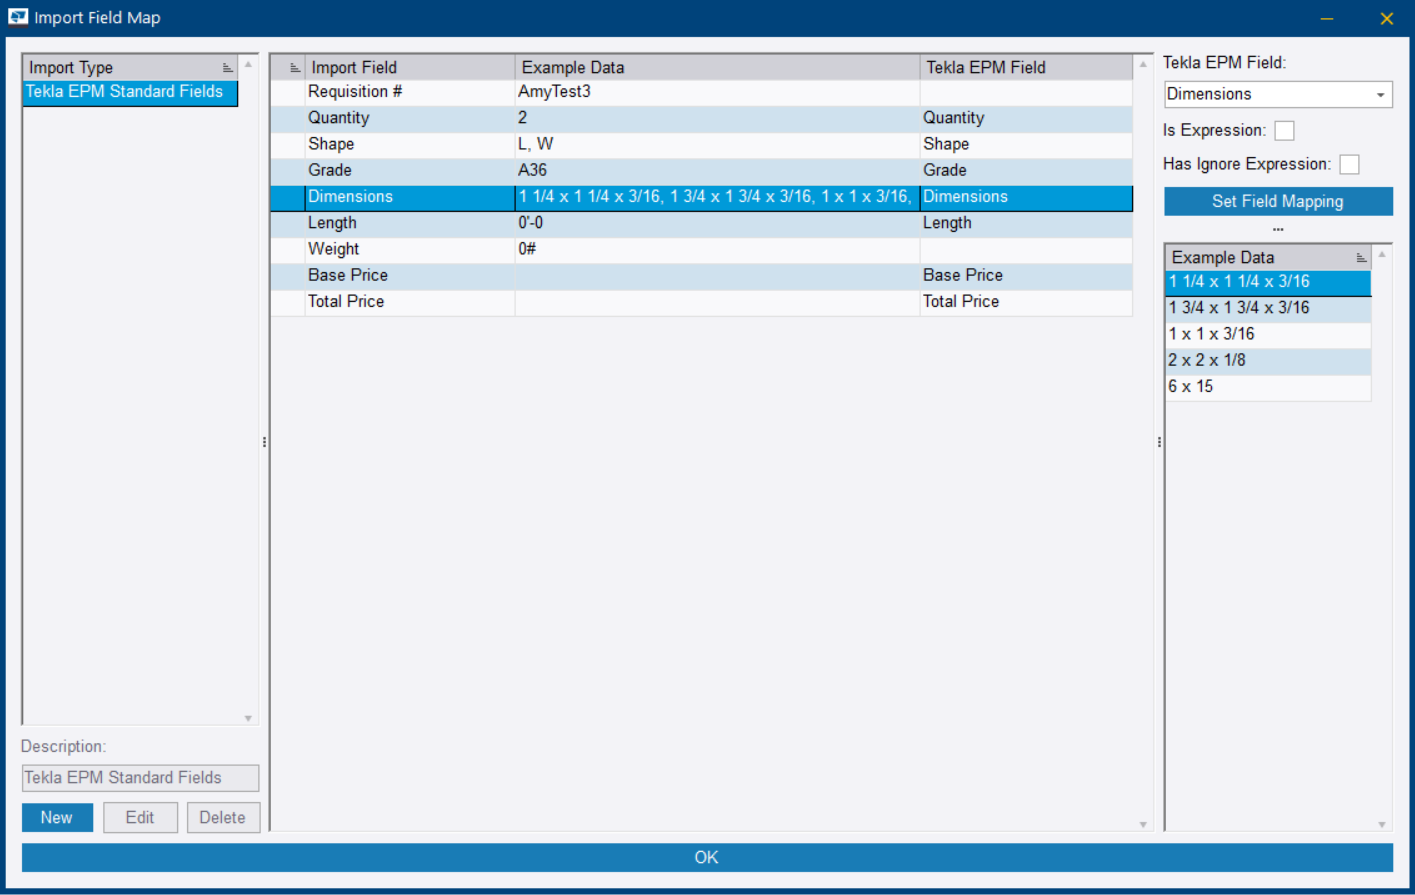
Task: Select 1 1/4 x 1 1/4 x 3/16 in right list
Action: coord(1268,282)
